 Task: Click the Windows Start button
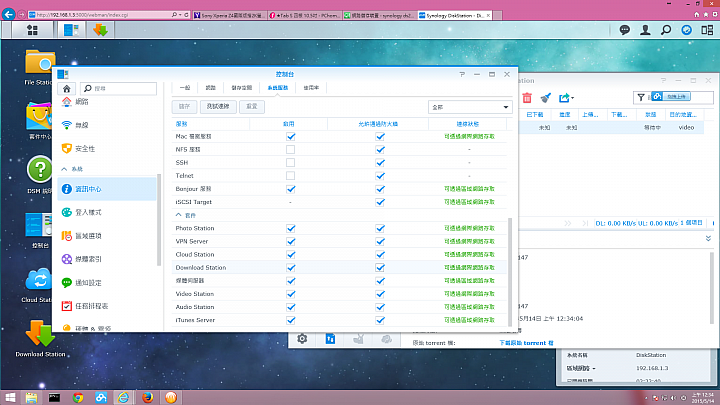[x=10, y=397]
